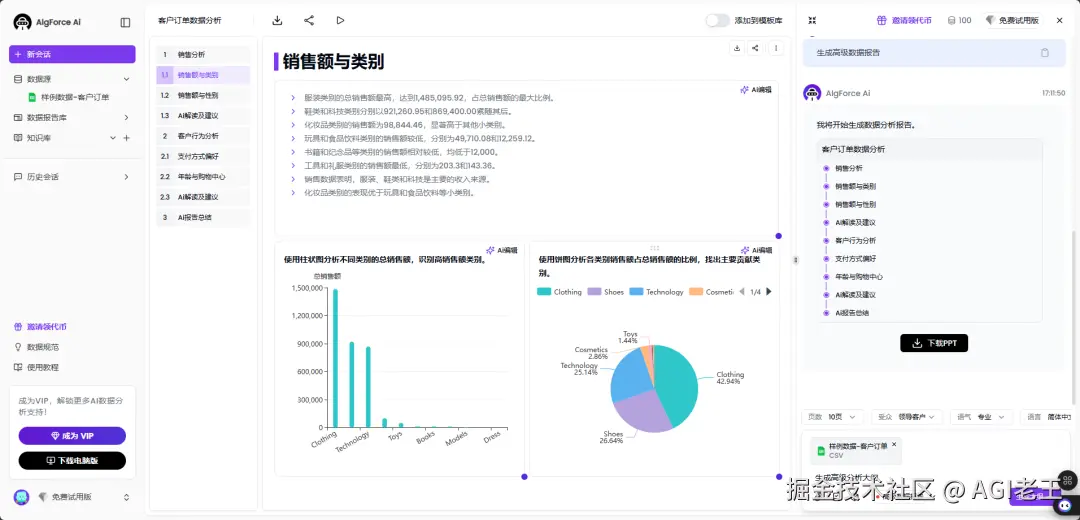1080x520 pixels.
Task: Click 免费试用版 badge in top bar
Action: [1012, 21]
